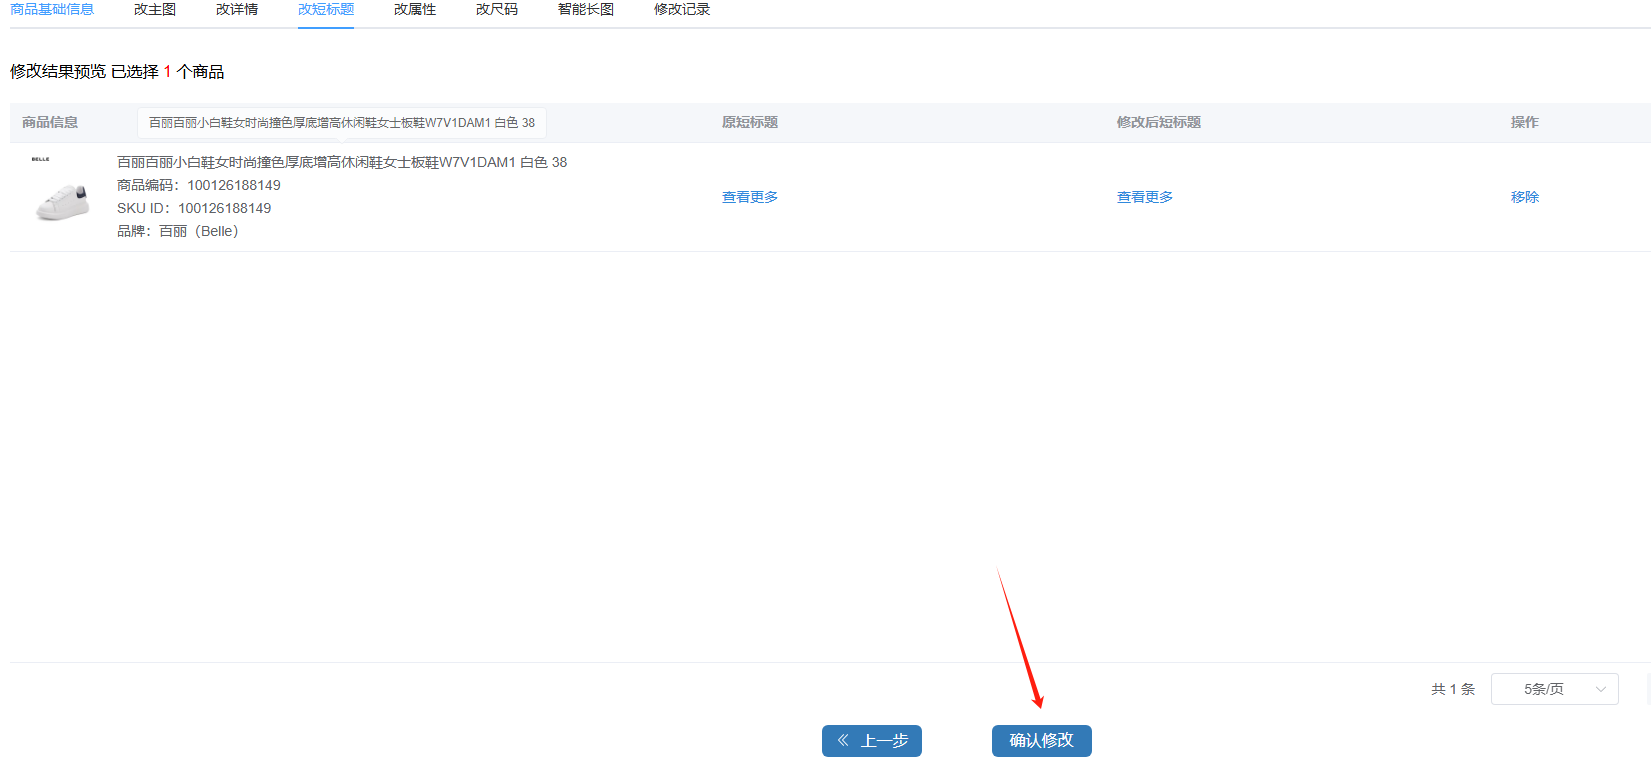
Task: Switch to the 改尺码 tab
Action: (497, 9)
